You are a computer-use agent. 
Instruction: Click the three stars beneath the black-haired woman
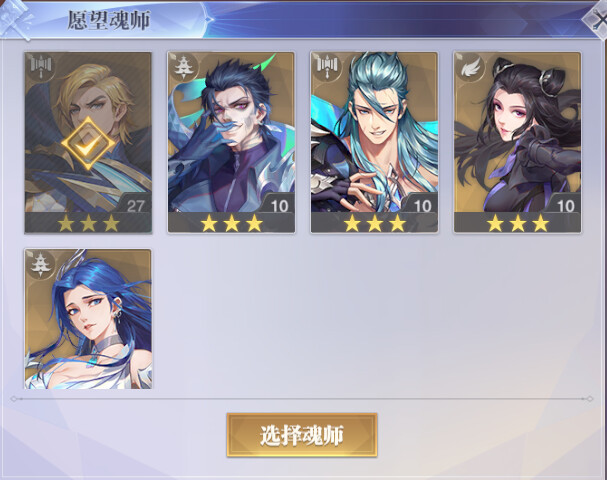518,223
